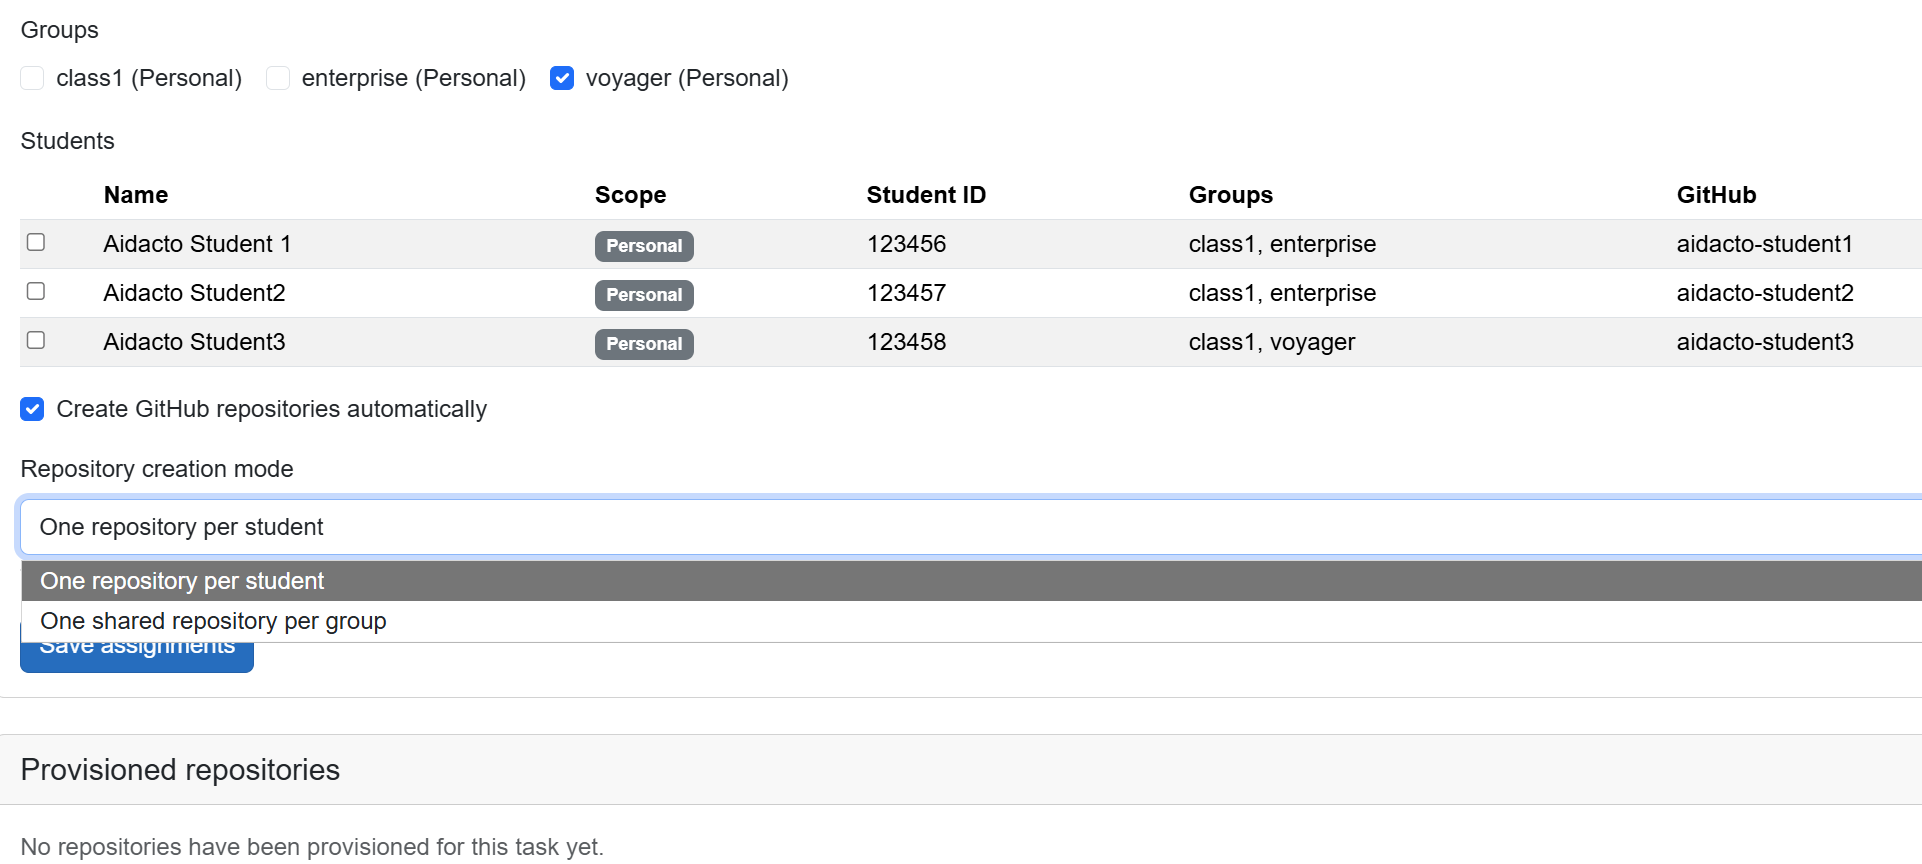The height and width of the screenshot is (864, 1922).
Task: Check the class1 (Personal) group checkbox
Action: point(32,78)
